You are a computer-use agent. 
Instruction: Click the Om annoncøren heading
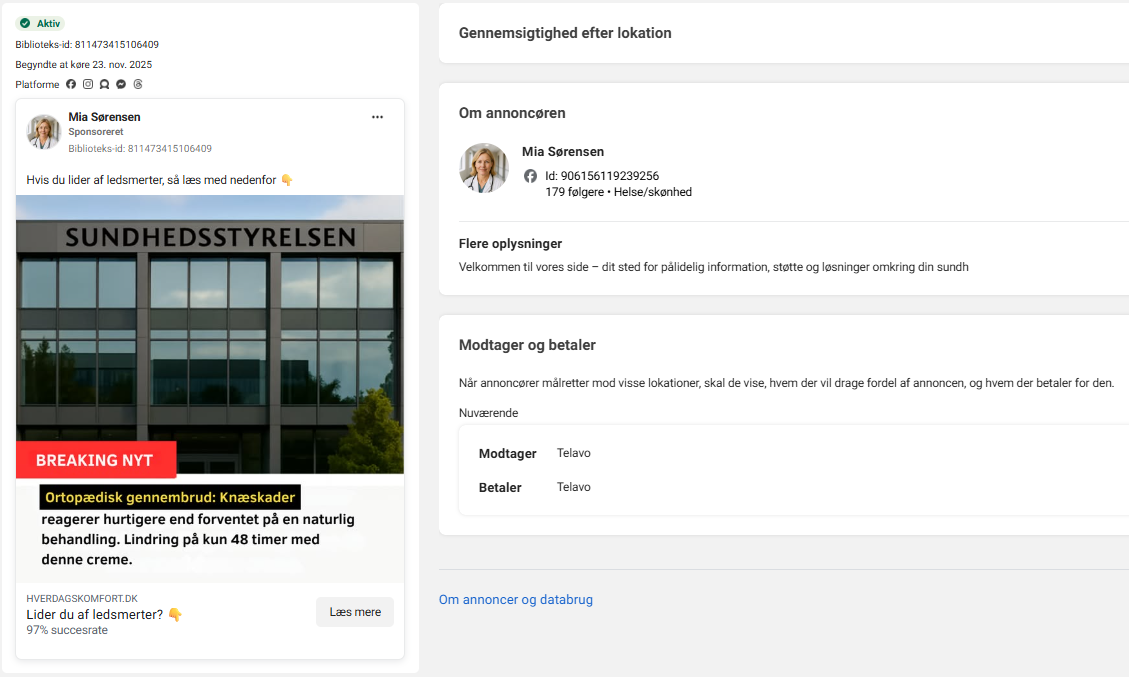pos(512,113)
